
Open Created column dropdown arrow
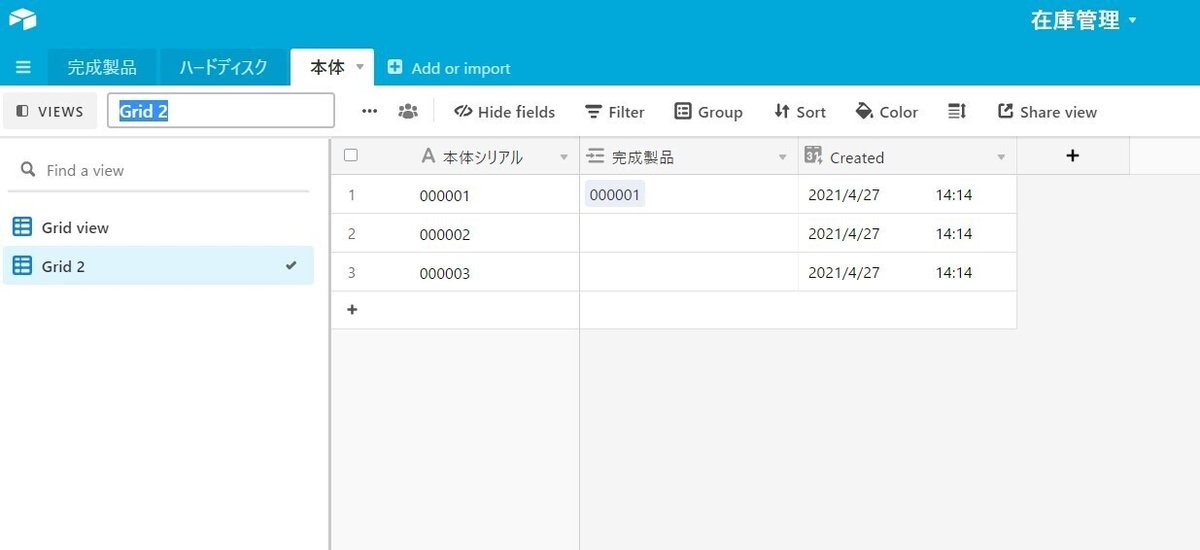[1001, 158]
